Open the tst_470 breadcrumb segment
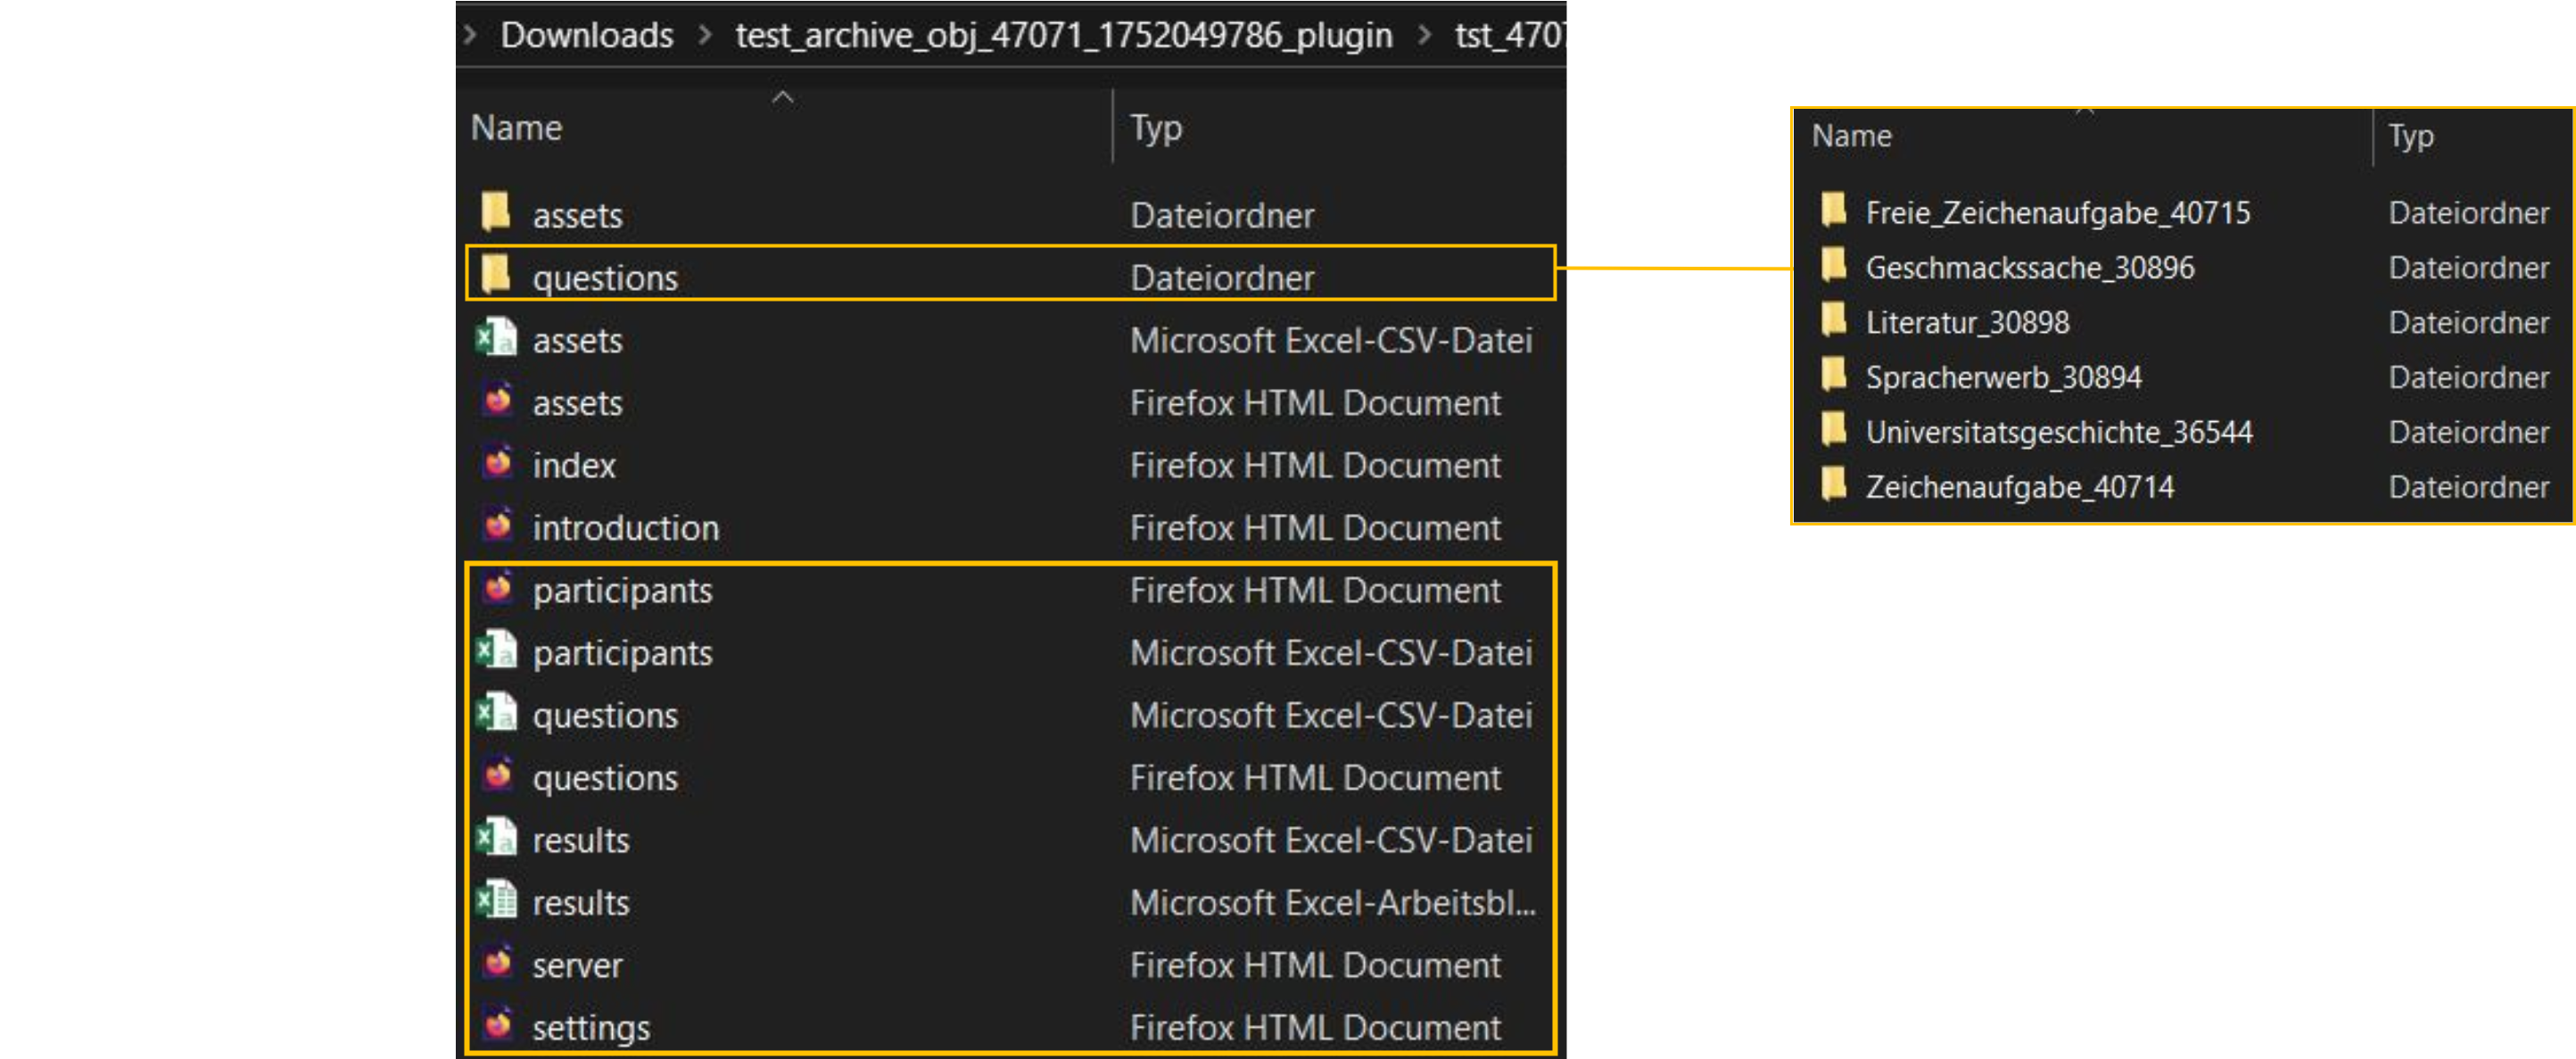This screenshot has width=2576, height=1059. click(1510, 35)
